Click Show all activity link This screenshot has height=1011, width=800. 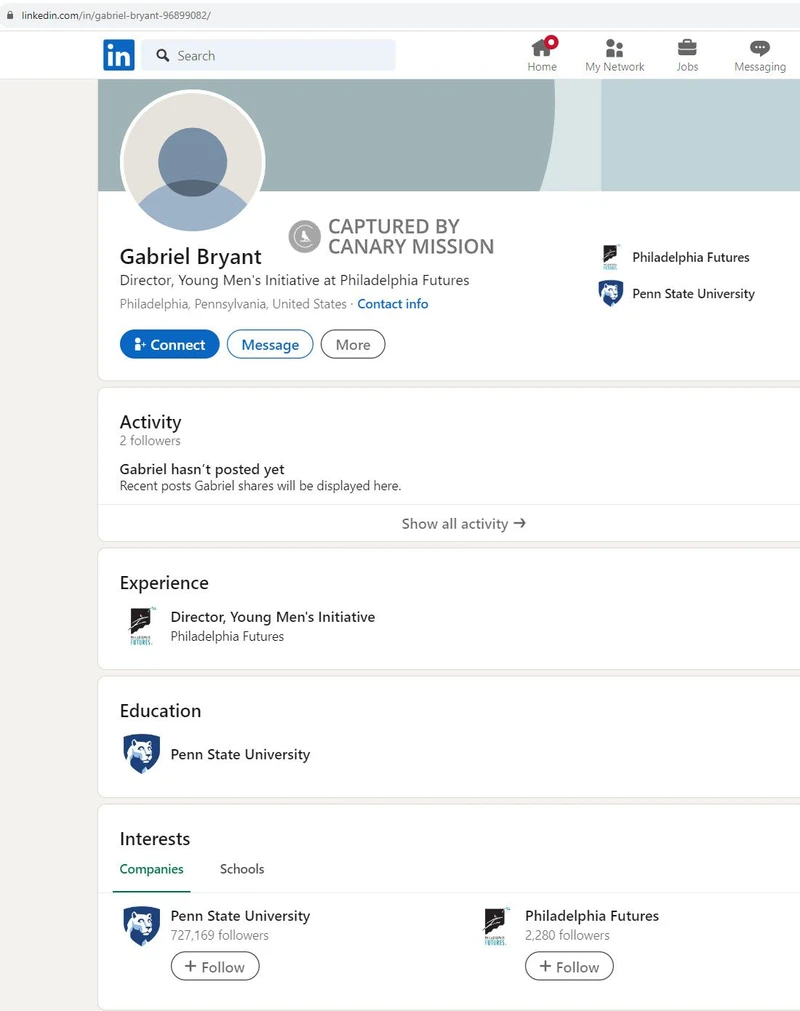pyautogui.click(x=463, y=524)
